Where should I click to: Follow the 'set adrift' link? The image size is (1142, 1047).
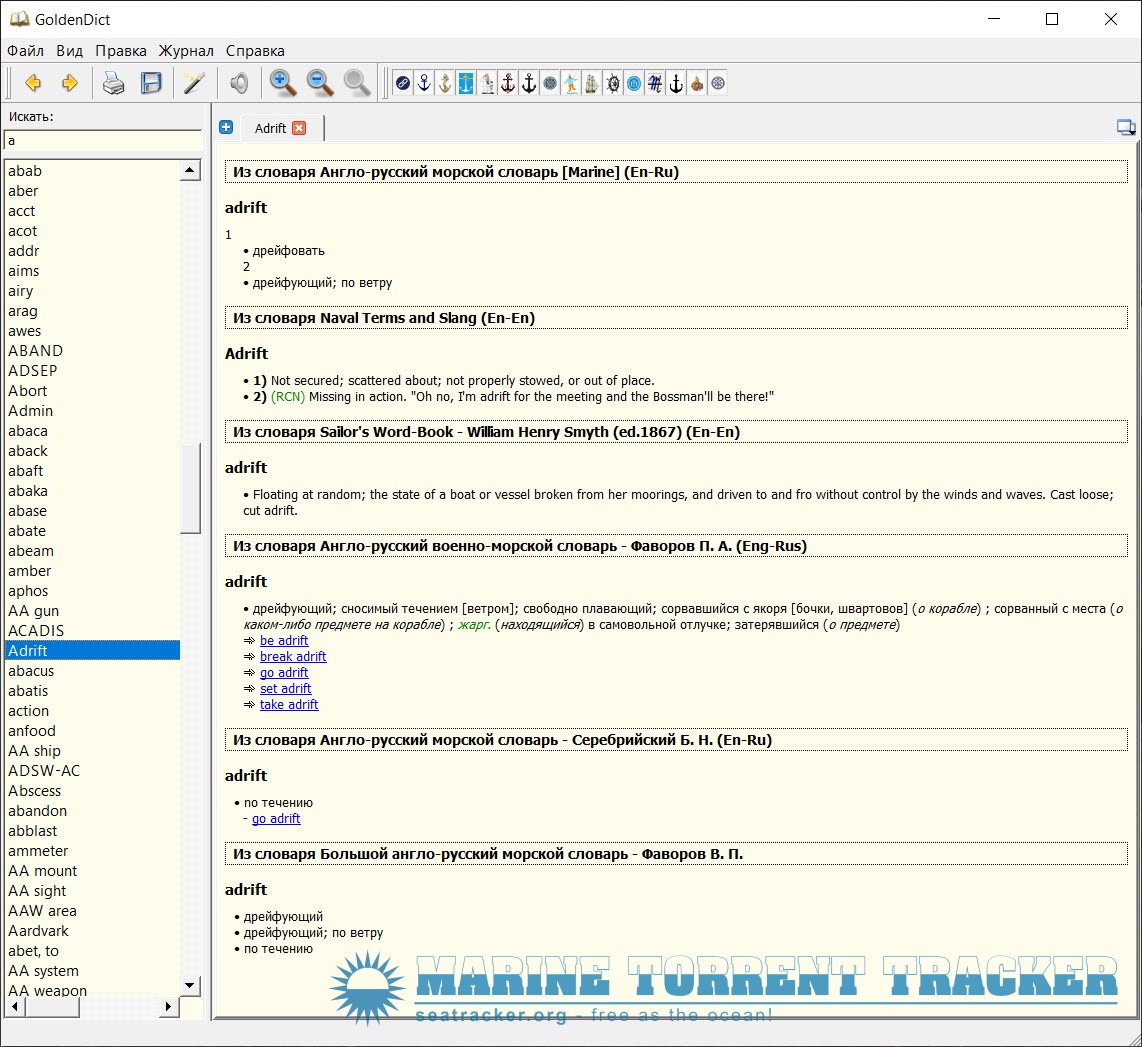286,688
